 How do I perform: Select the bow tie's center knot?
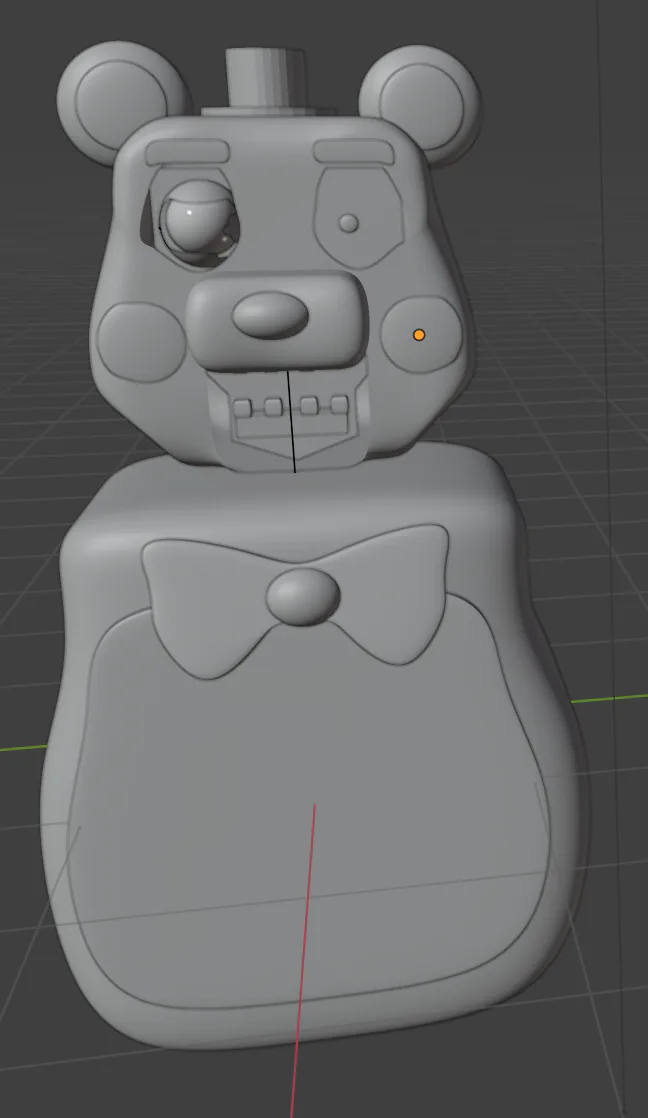303,597
